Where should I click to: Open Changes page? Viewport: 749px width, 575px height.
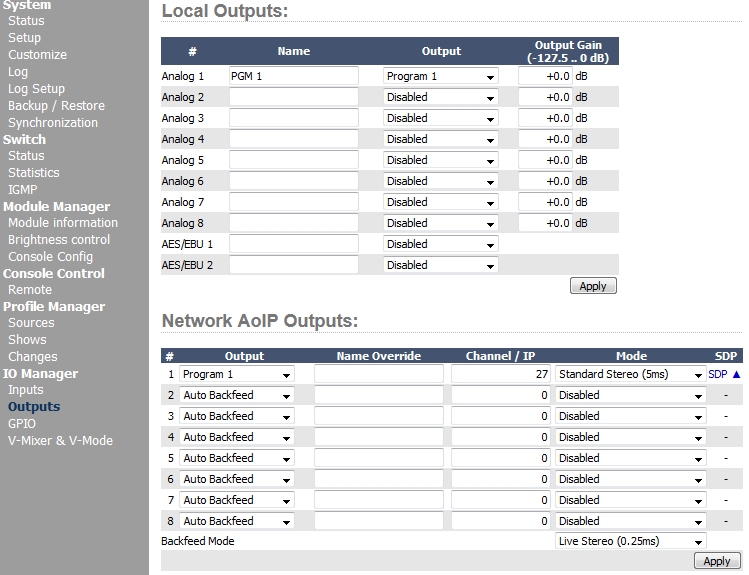pyautogui.click(x=32, y=357)
